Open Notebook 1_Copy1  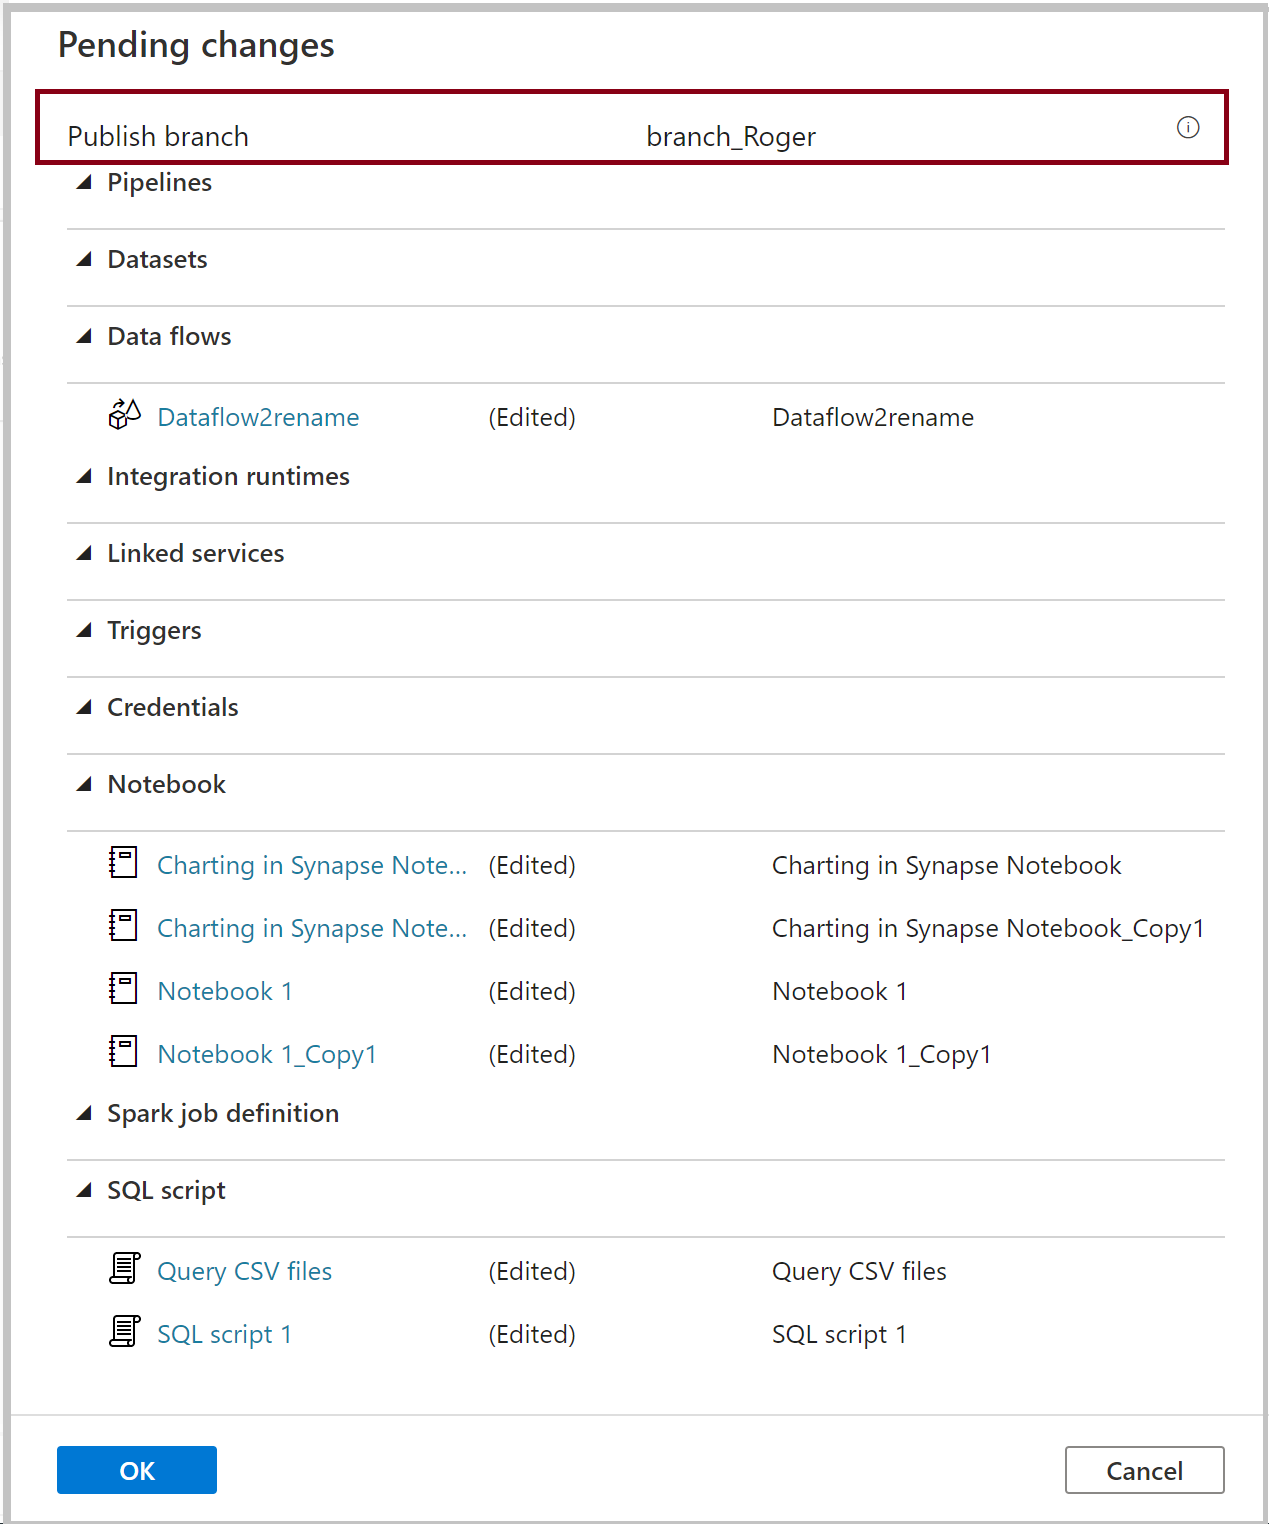(x=266, y=1052)
